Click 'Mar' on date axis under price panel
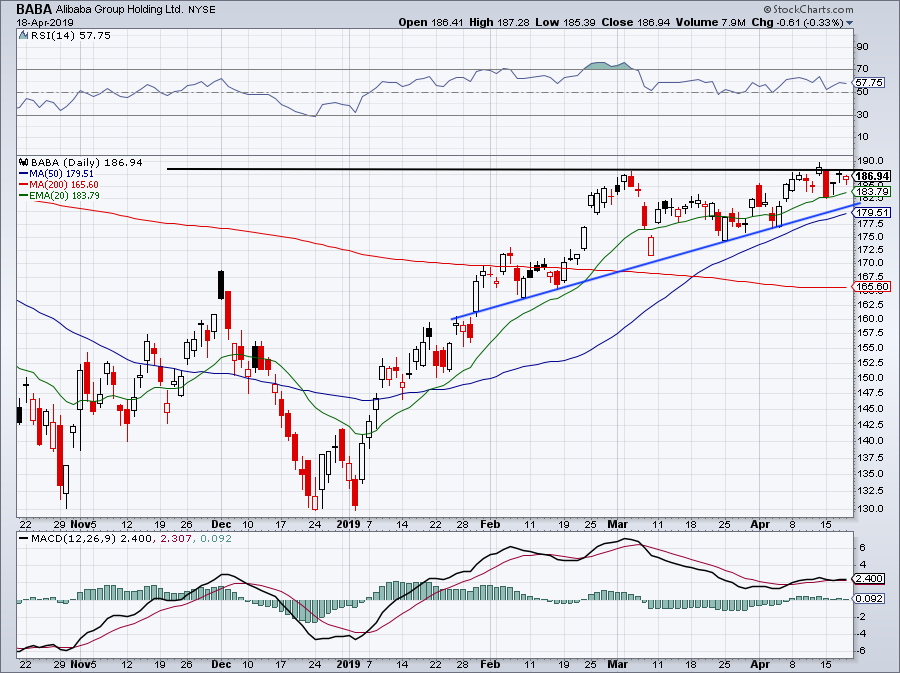The height and width of the screenshot is (673, 900). (618, 524)
